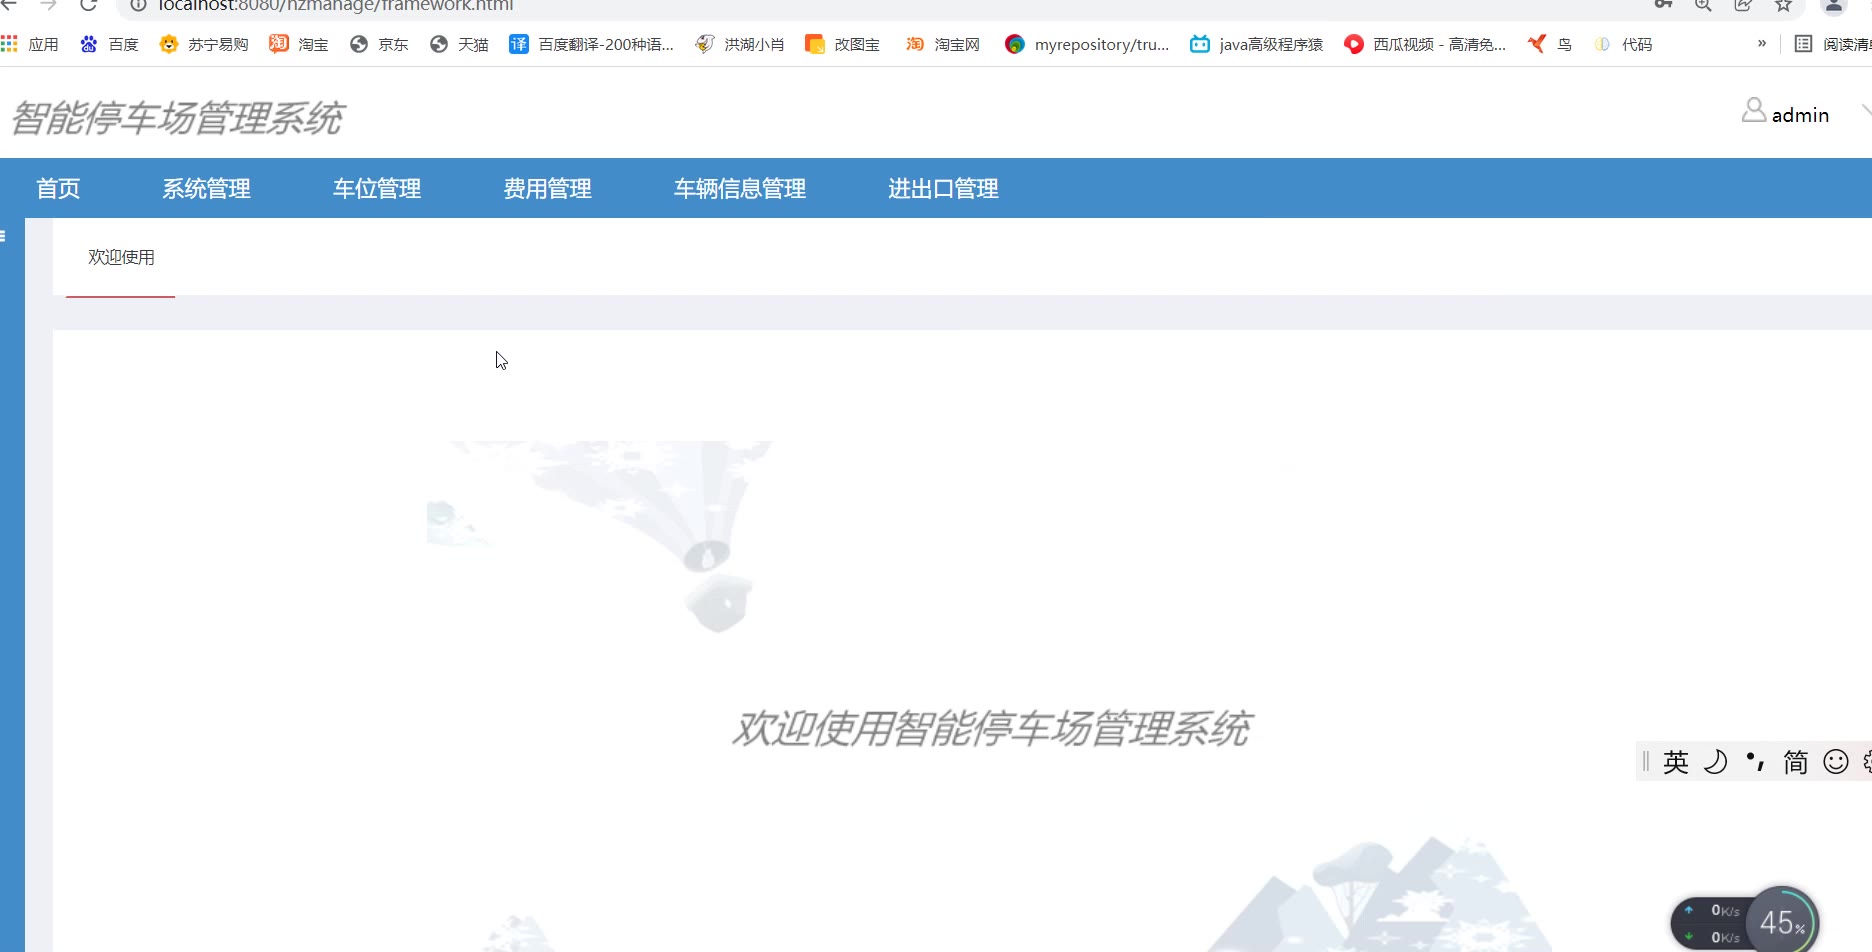The height and width of the screenshot is (952, 1872).
Task: Toggle the IME punctuation icon
Action: click(x=1756, y=762)
